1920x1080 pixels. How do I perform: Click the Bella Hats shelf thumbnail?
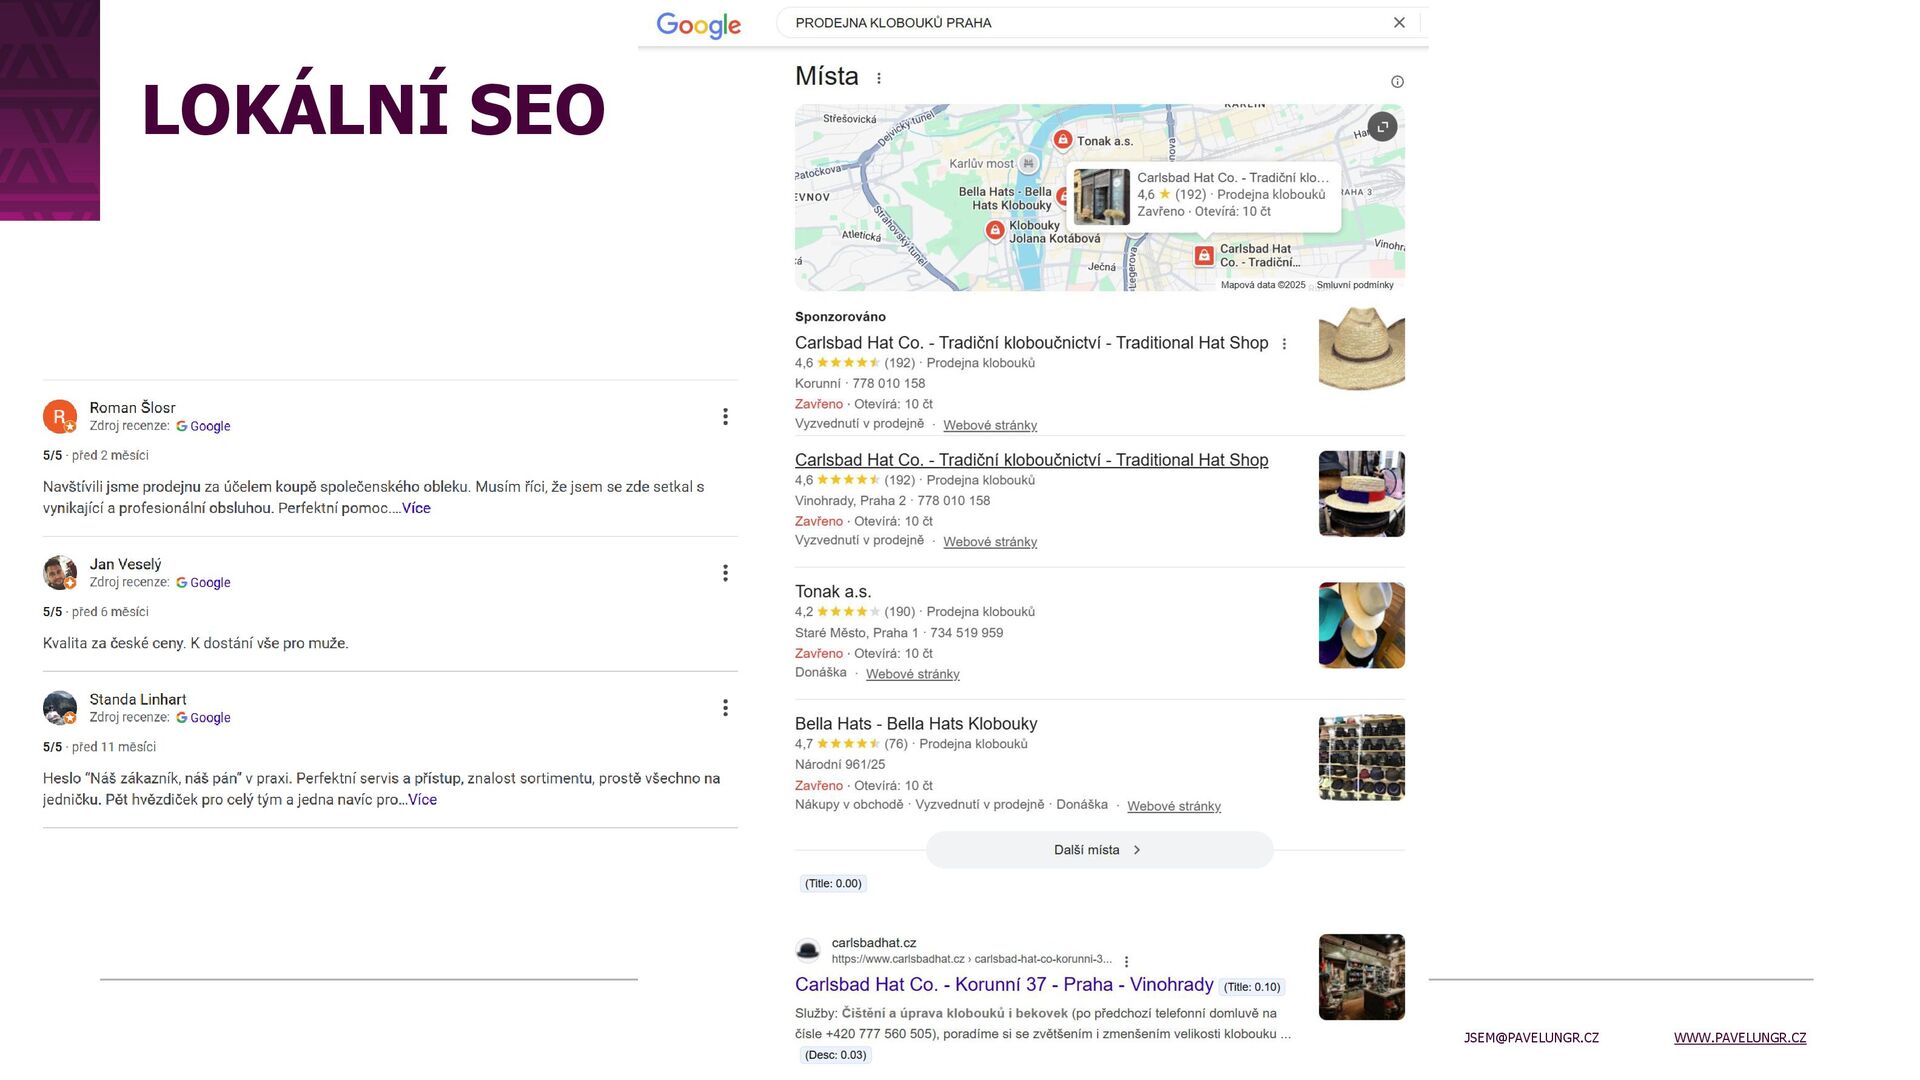coord(1361,758)
